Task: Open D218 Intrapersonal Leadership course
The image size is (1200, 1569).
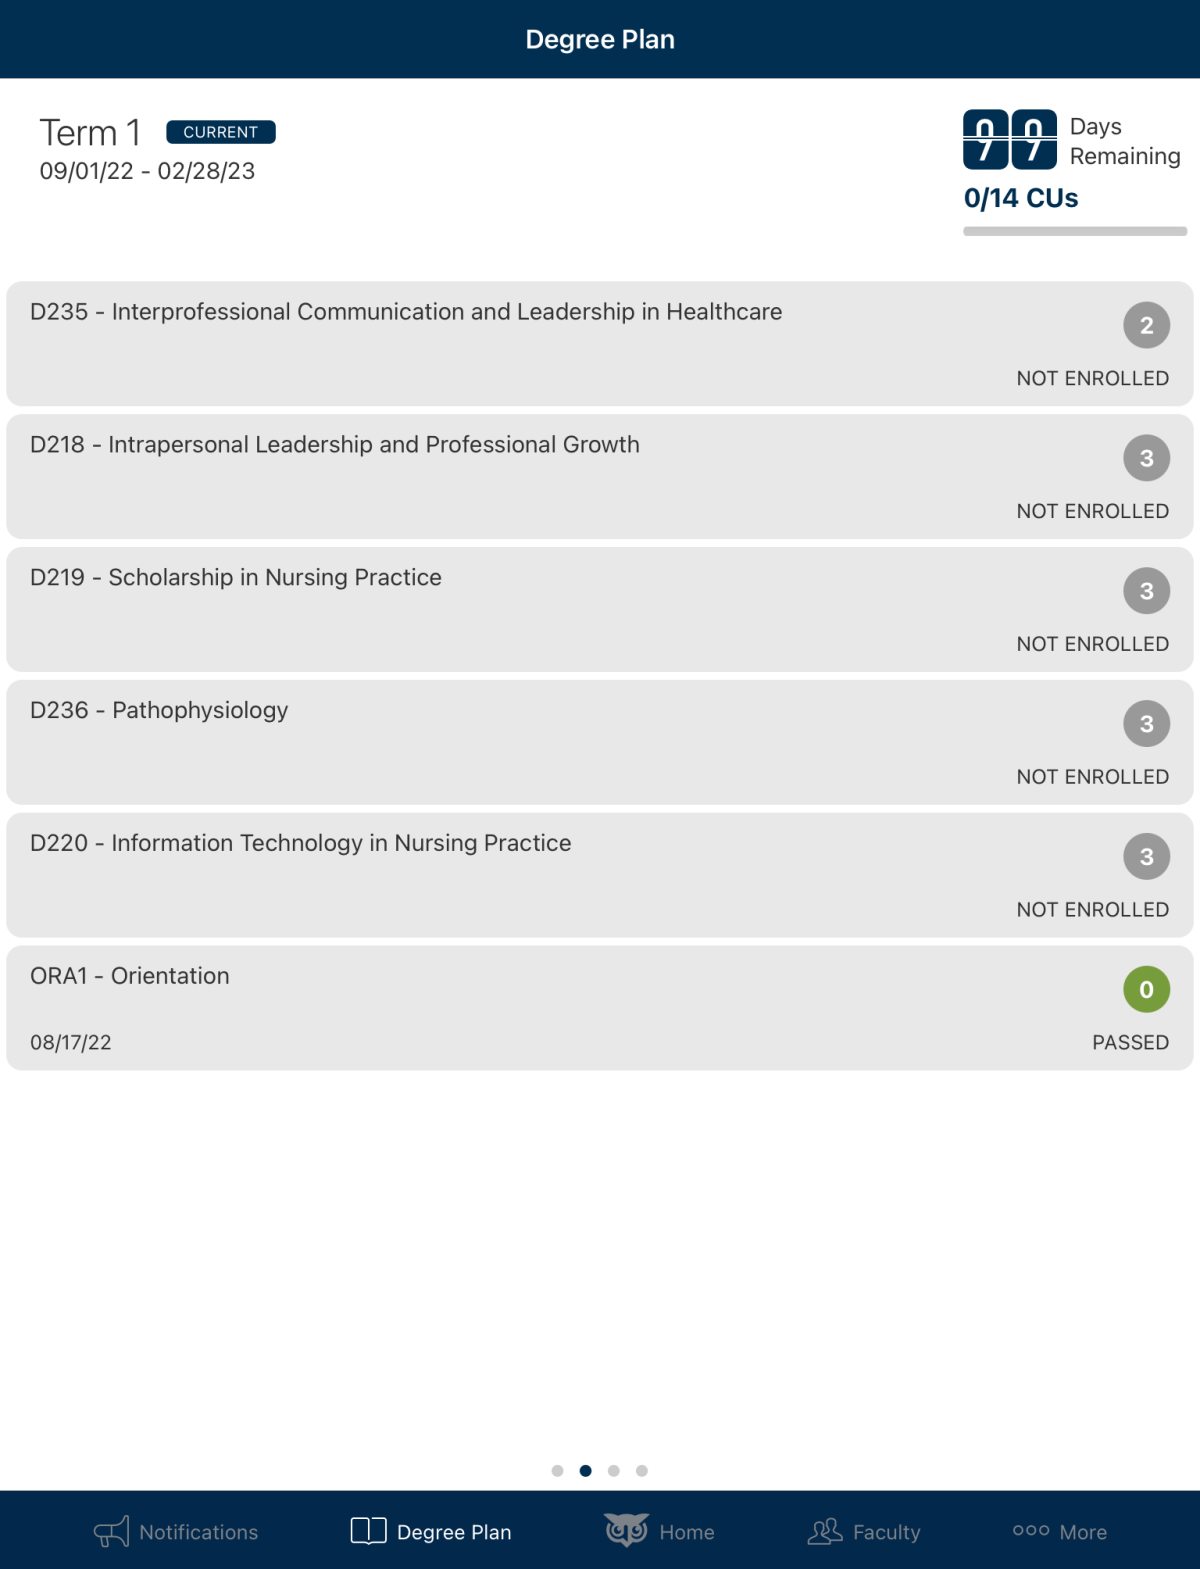Action: pos(600,476)
